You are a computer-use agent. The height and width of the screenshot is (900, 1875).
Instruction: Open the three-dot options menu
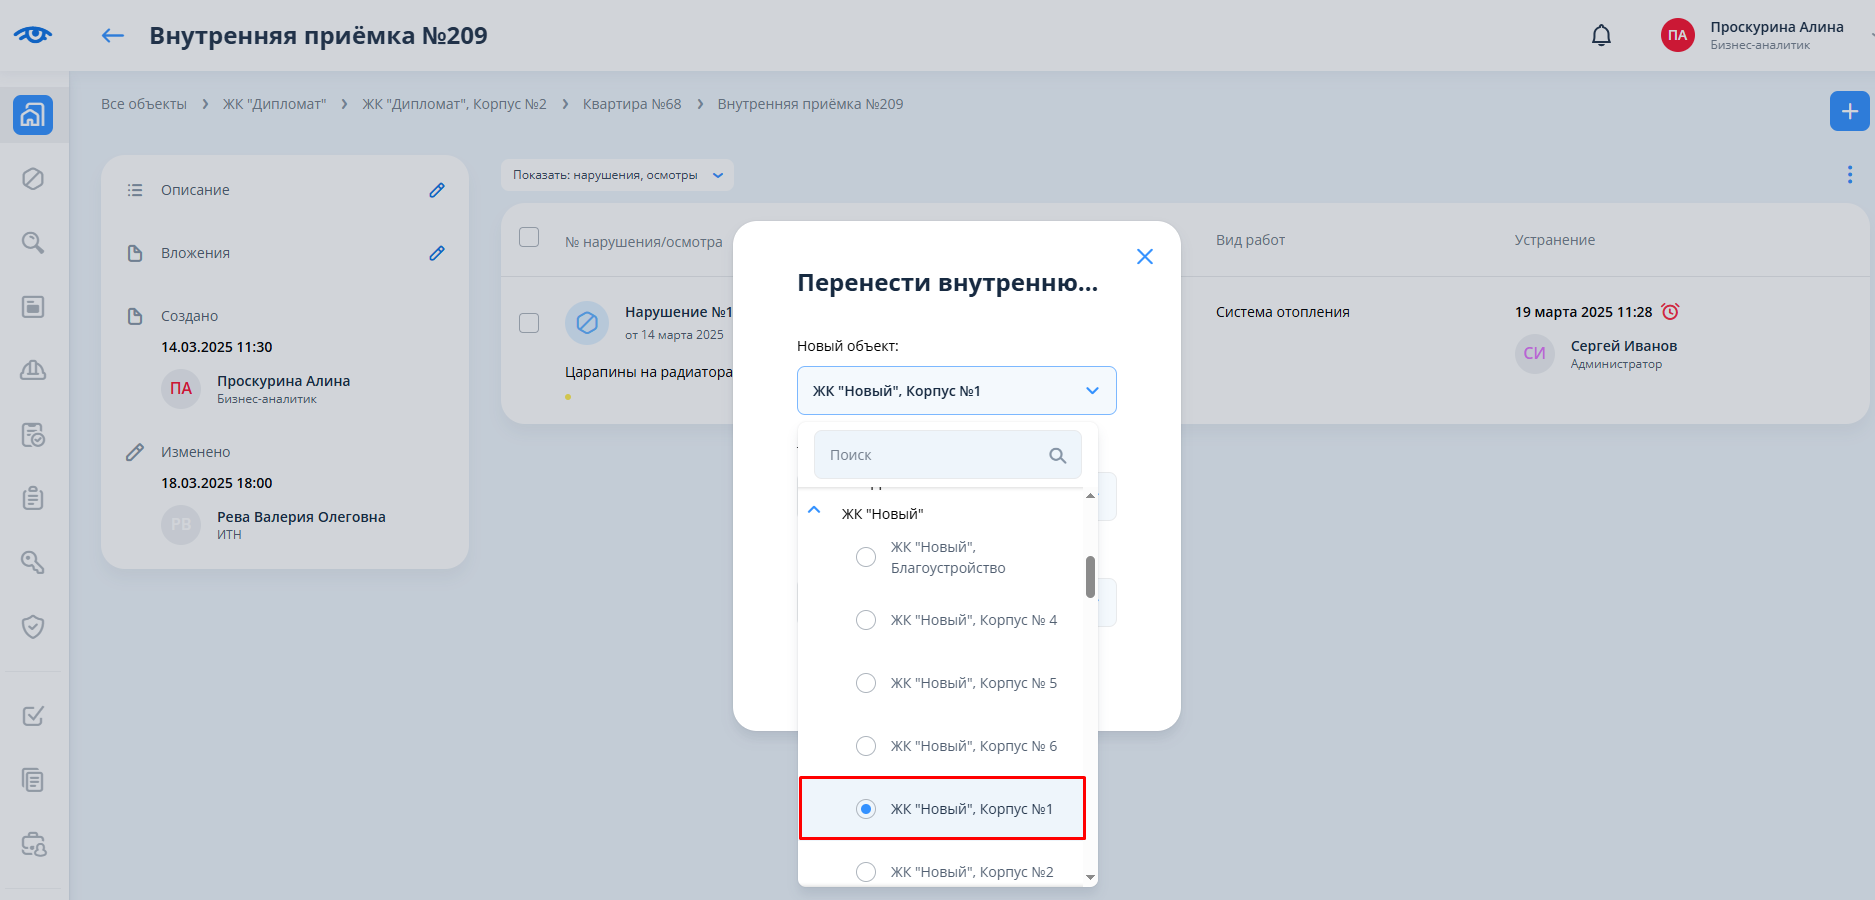pyautogui.click(x=1849, y=175)
